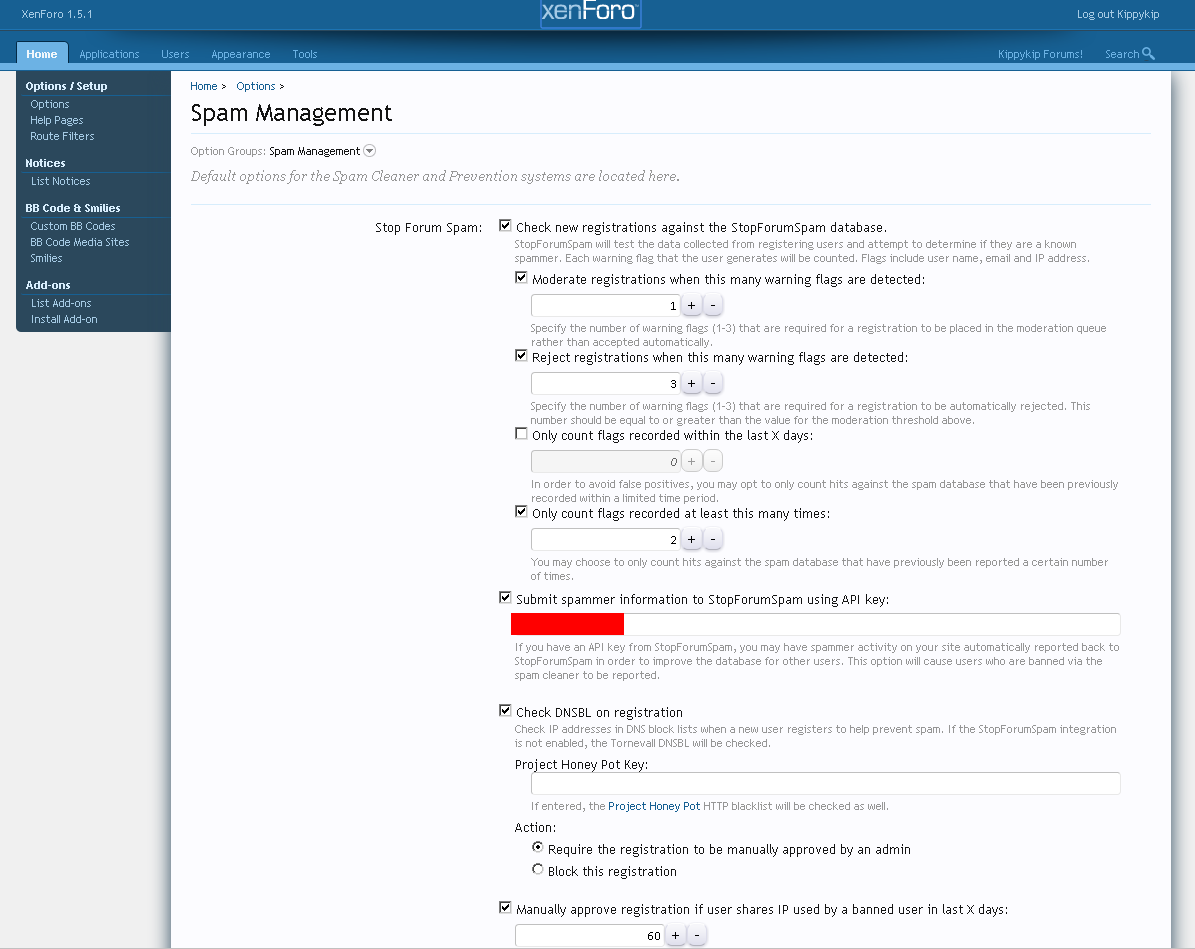Decrease moderate registrations warning flag count

(713, 306)
